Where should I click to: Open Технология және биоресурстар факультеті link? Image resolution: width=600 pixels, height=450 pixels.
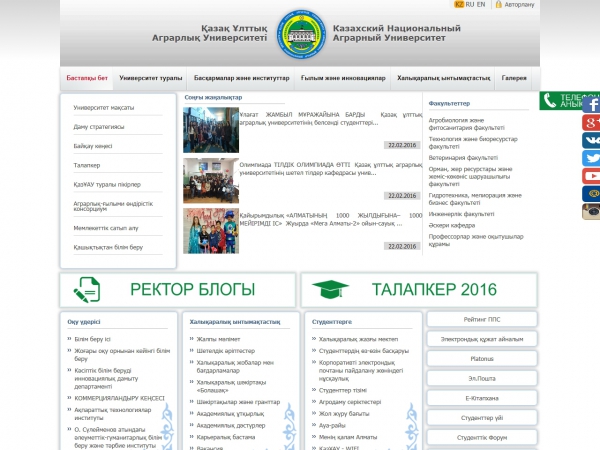point(473,143)
